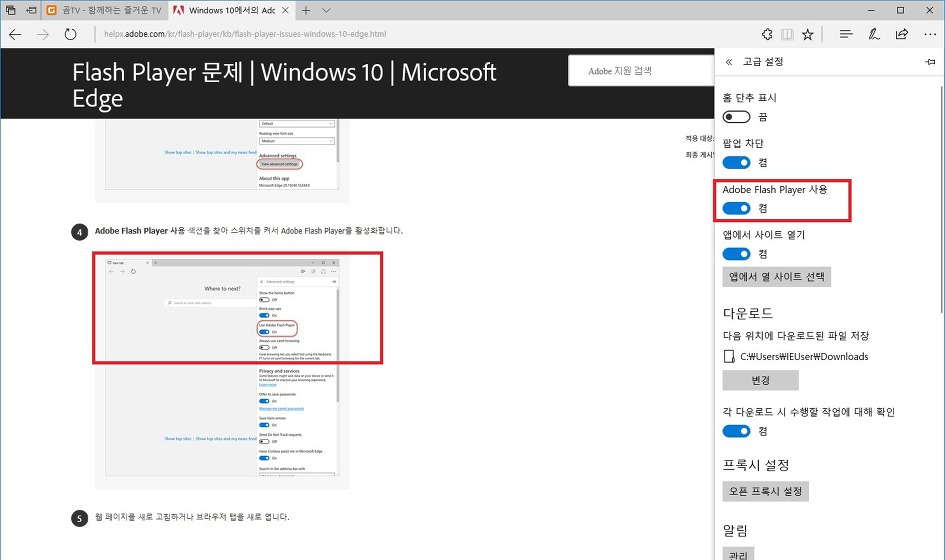Click 앱에서 열 사이트 선택 button
Screen dimensions: 945x560
click(777, 277)
